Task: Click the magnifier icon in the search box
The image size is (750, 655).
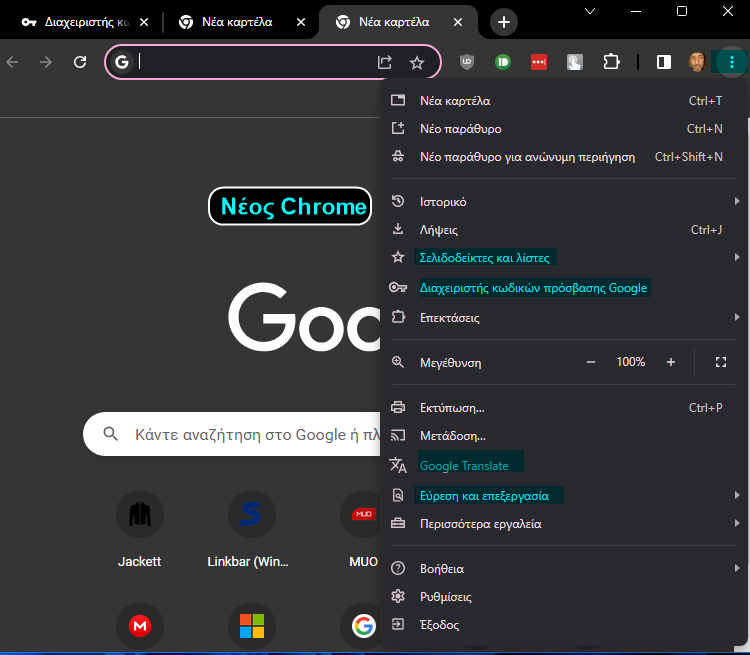Action: [x=110, y=434]
